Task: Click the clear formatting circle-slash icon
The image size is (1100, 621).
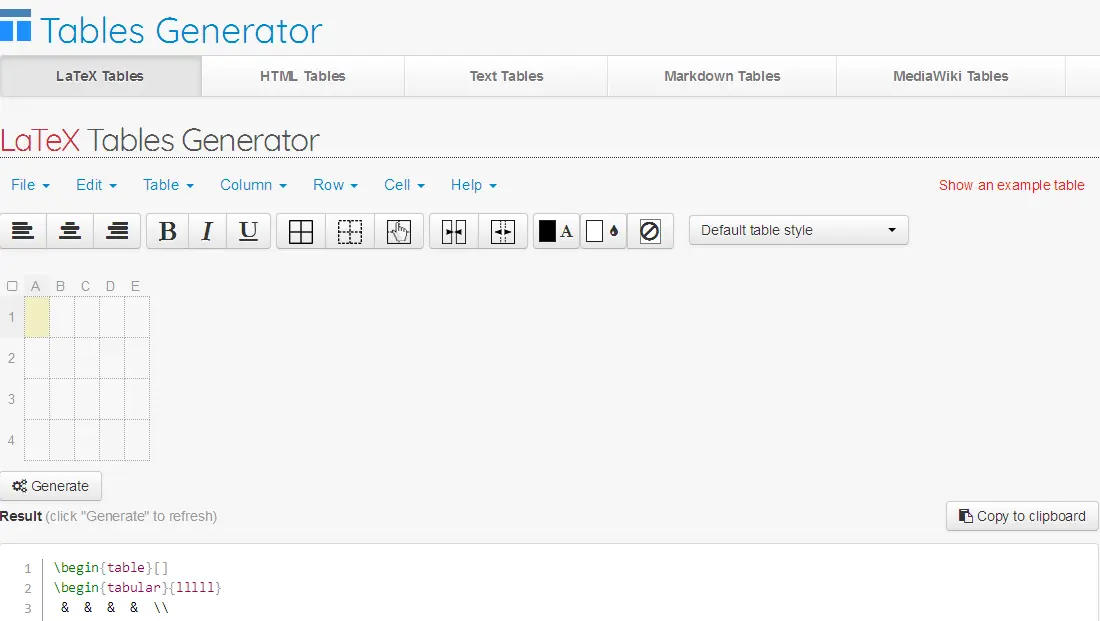Action: pos(650,231)
